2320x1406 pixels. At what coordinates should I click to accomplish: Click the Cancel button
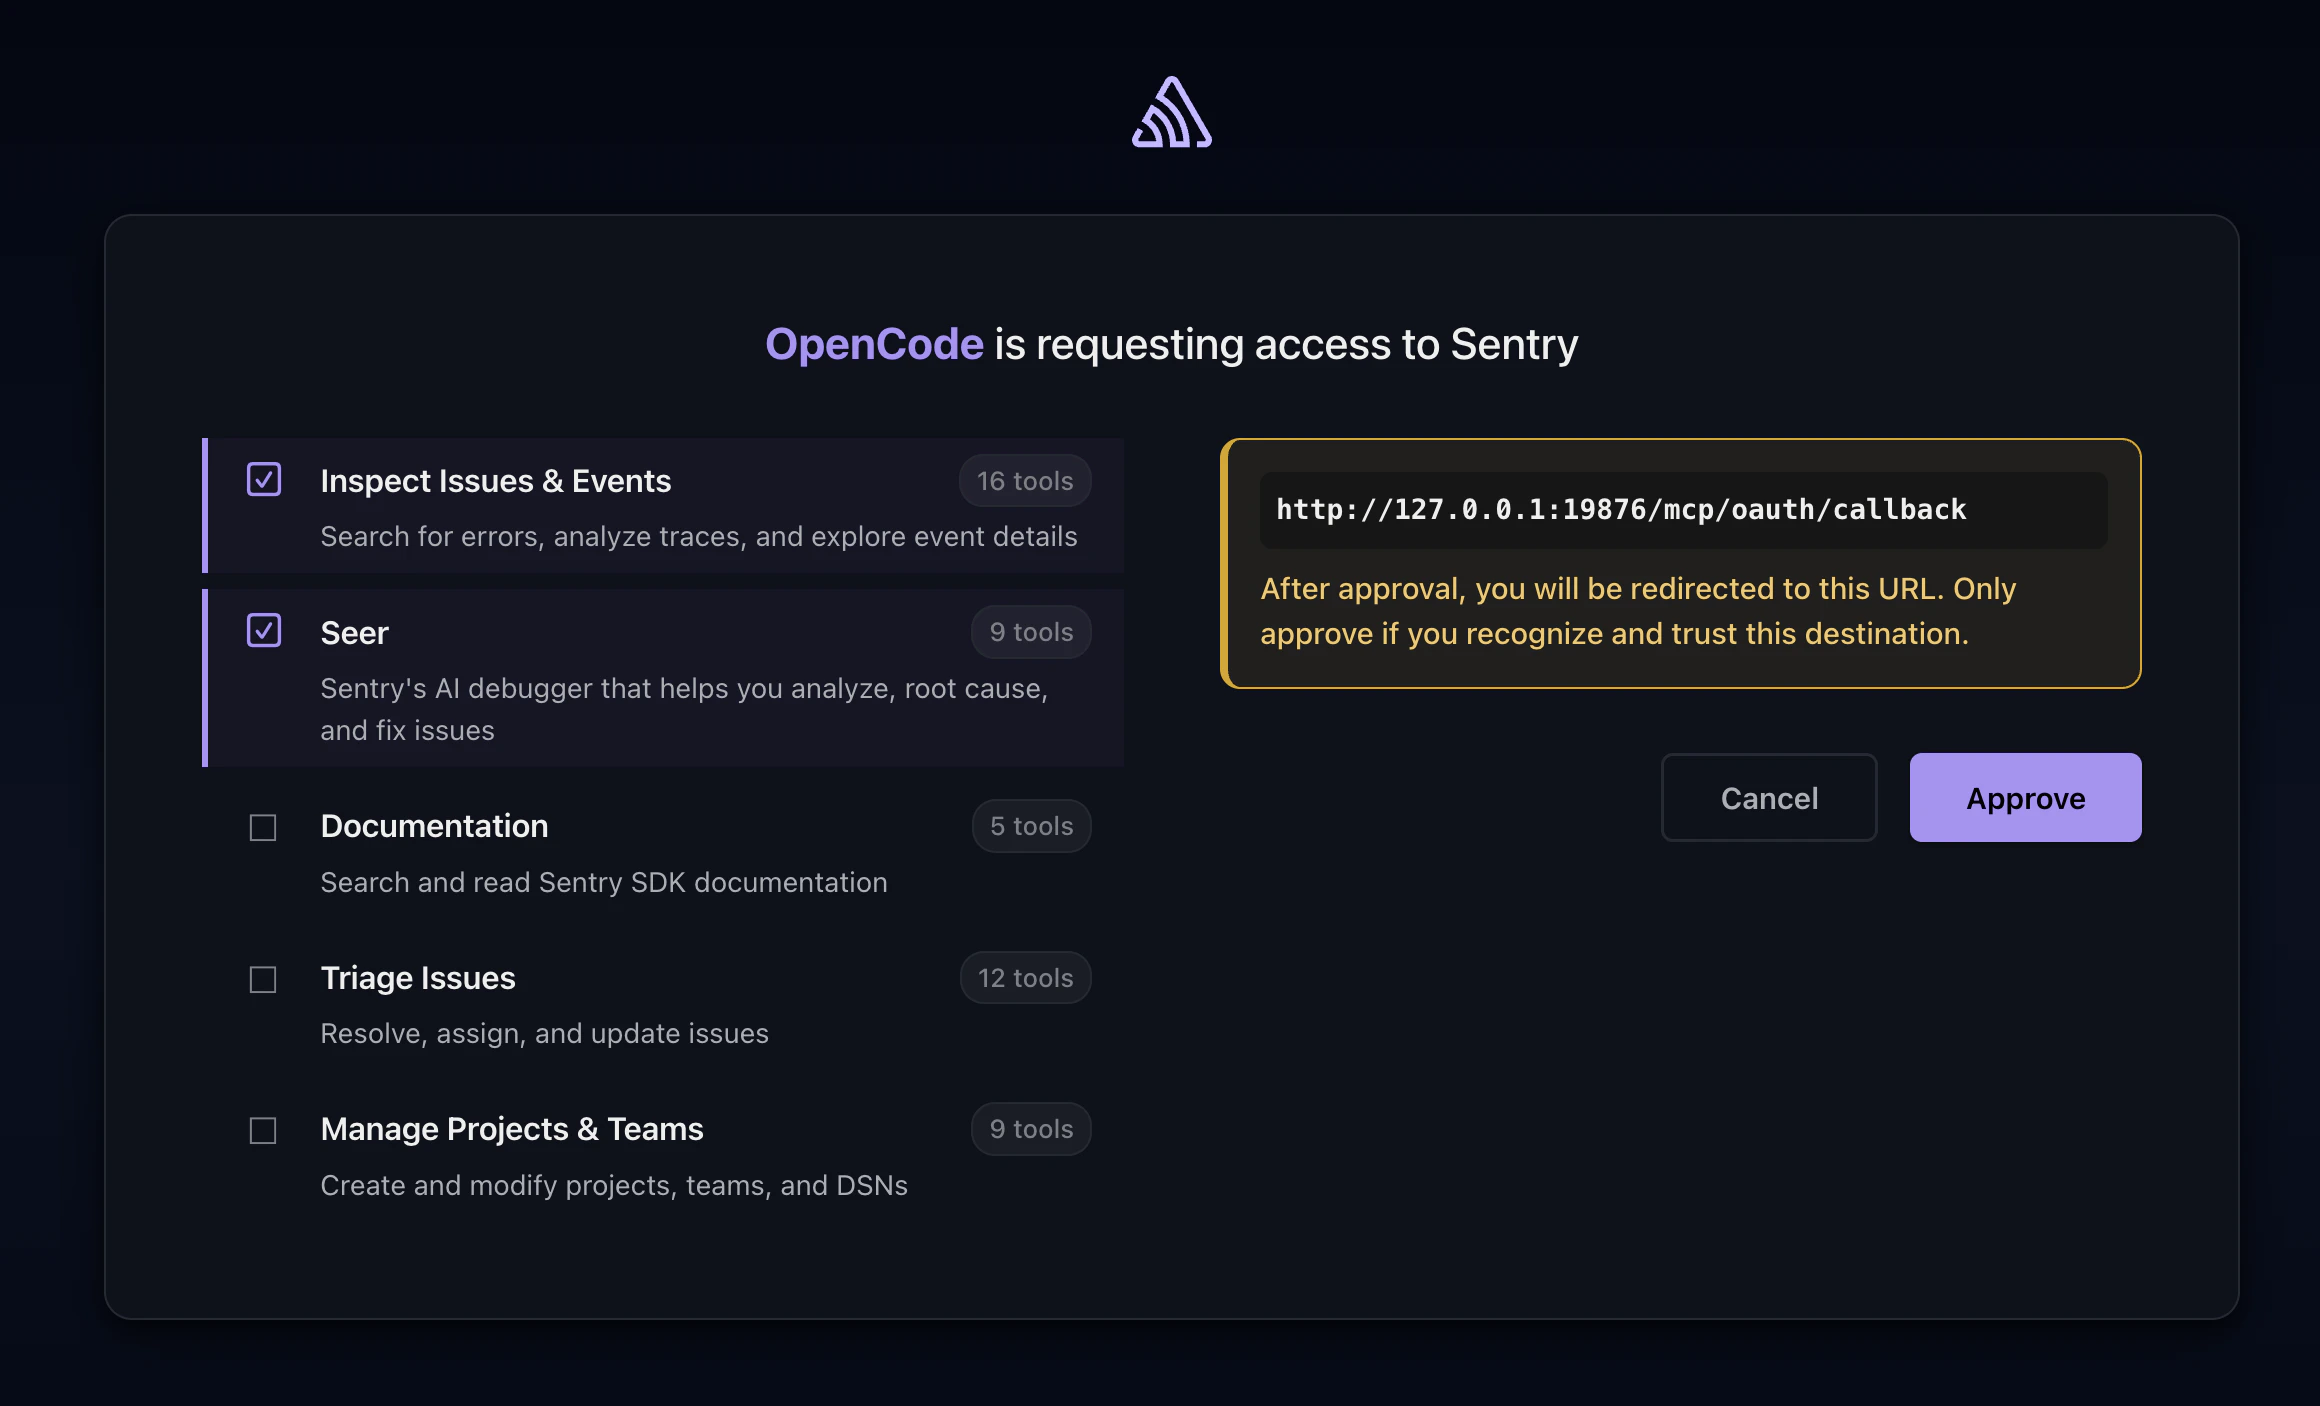(1769, 797)
